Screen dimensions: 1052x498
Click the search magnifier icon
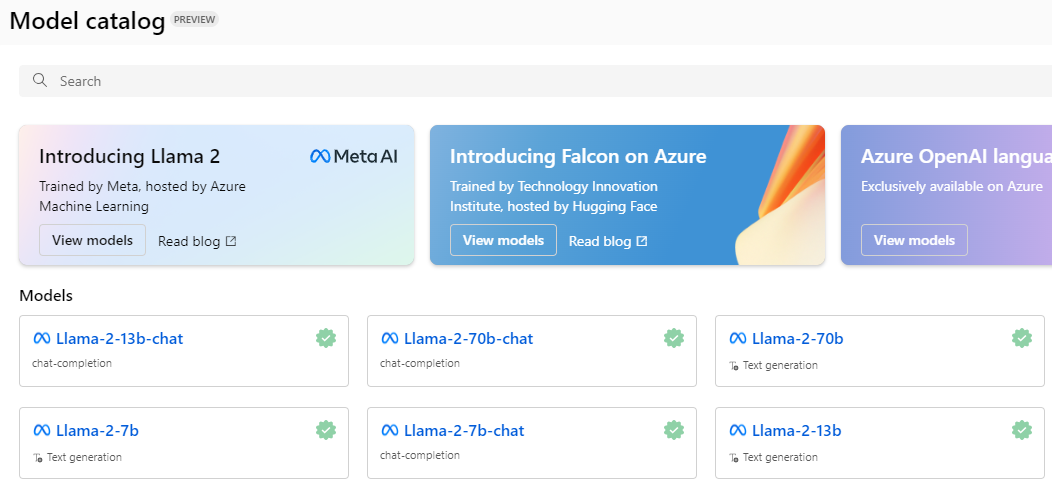pos(40,81)
